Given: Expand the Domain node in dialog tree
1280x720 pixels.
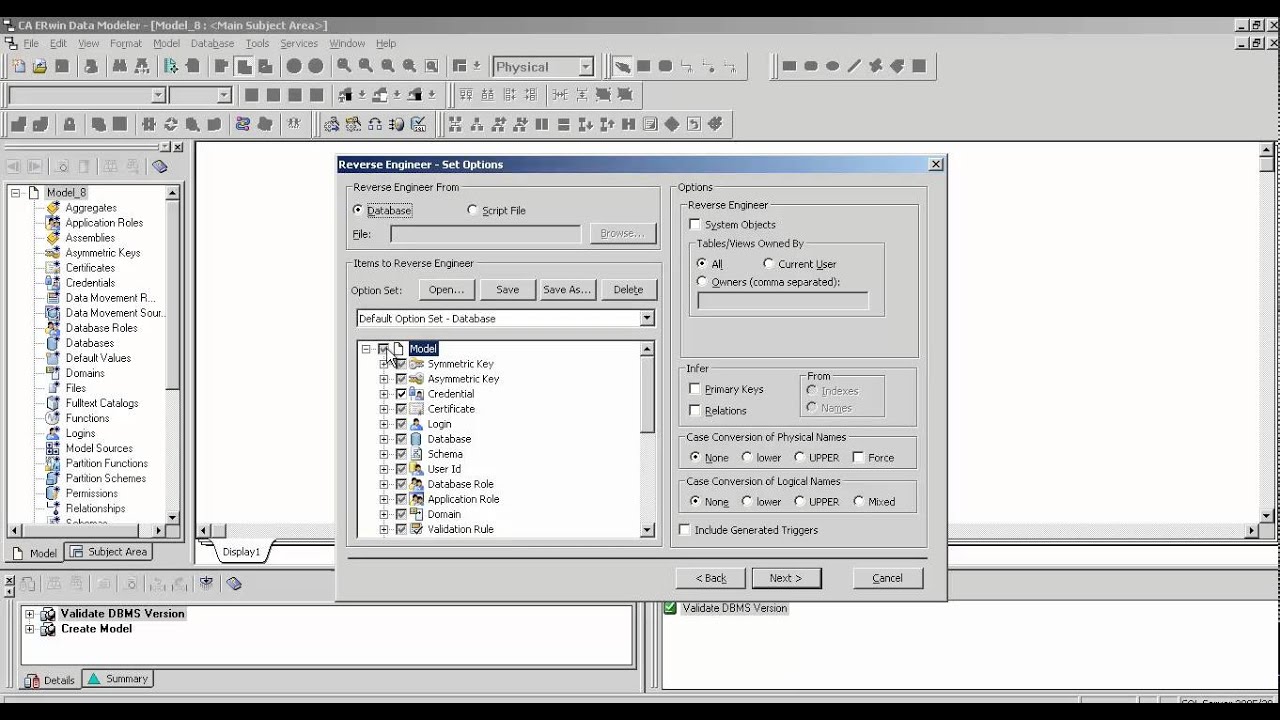Looking at the screenshot, I should pos(384,514).
